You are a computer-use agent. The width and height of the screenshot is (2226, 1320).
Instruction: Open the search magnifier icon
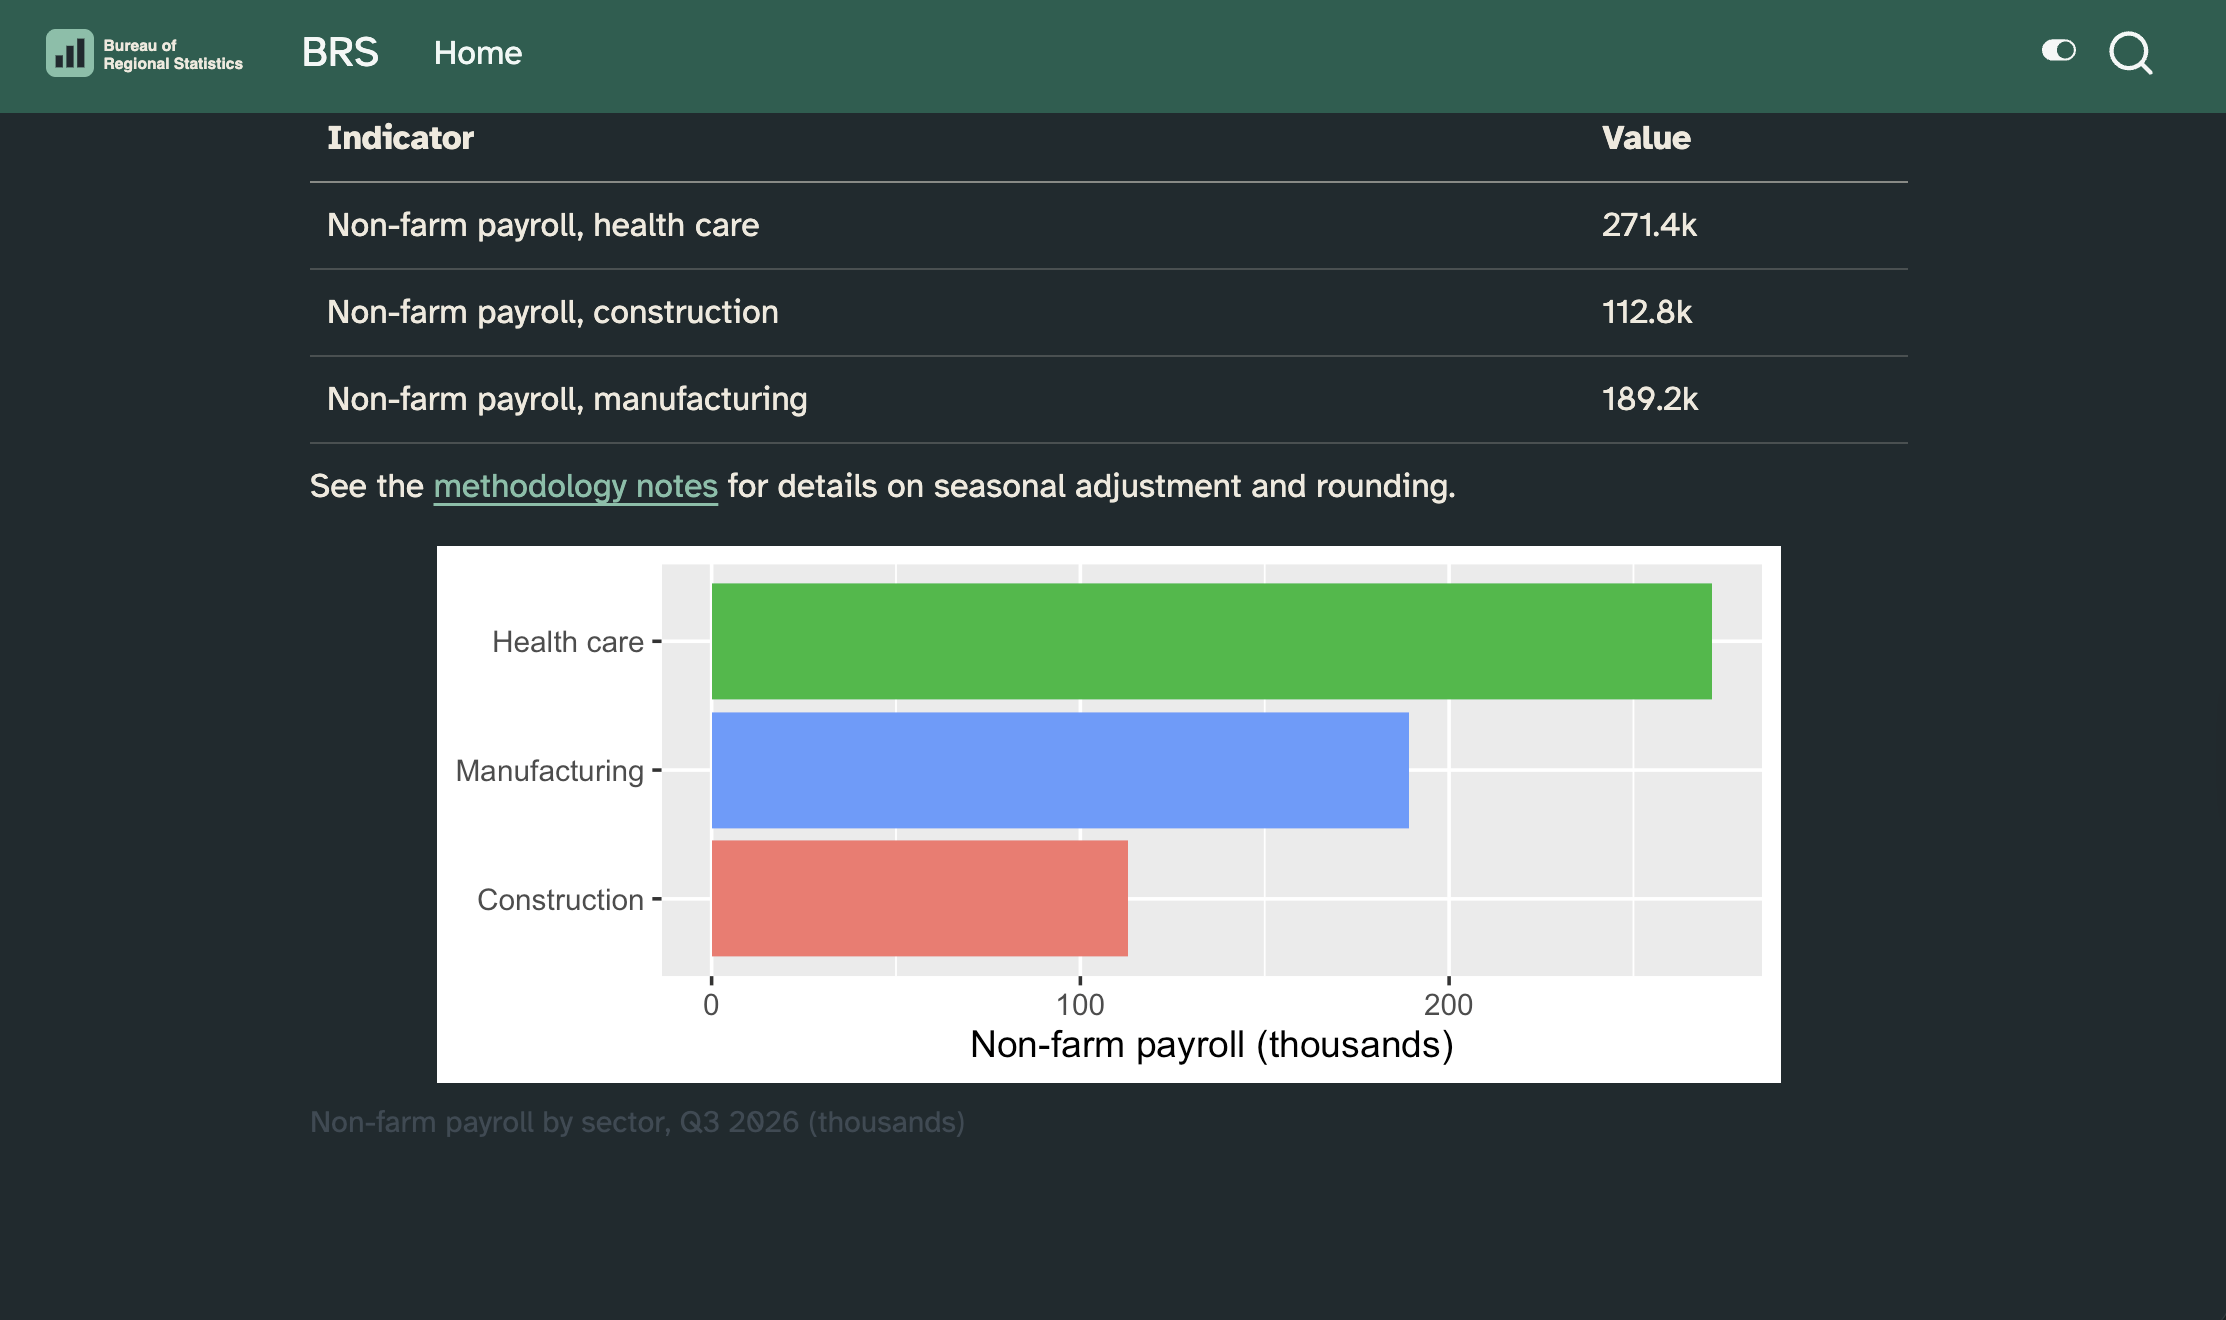click(2130, 53)
